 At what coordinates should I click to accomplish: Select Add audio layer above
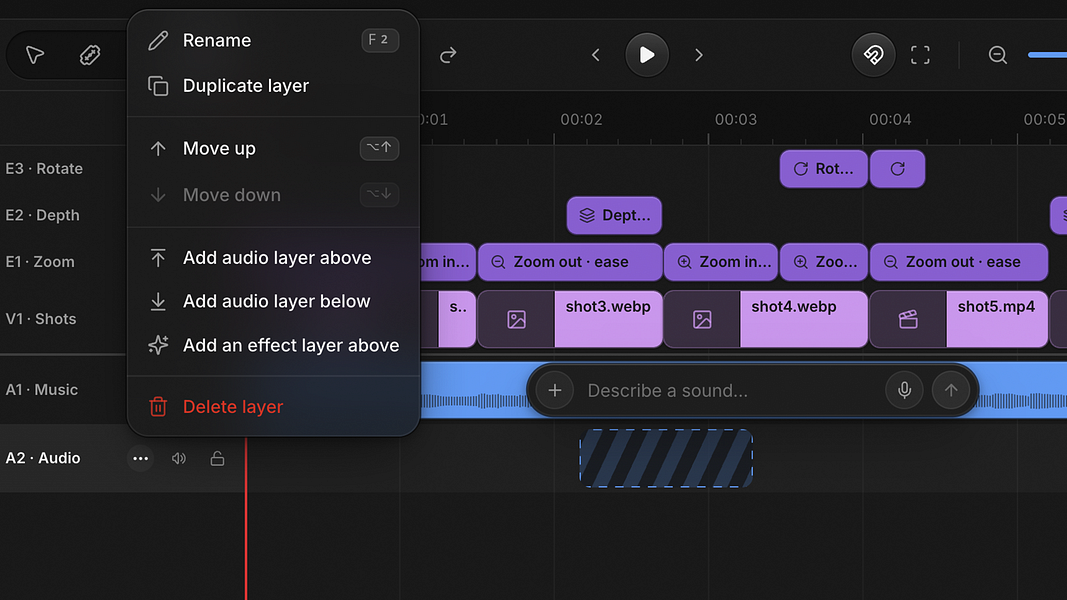273,258
